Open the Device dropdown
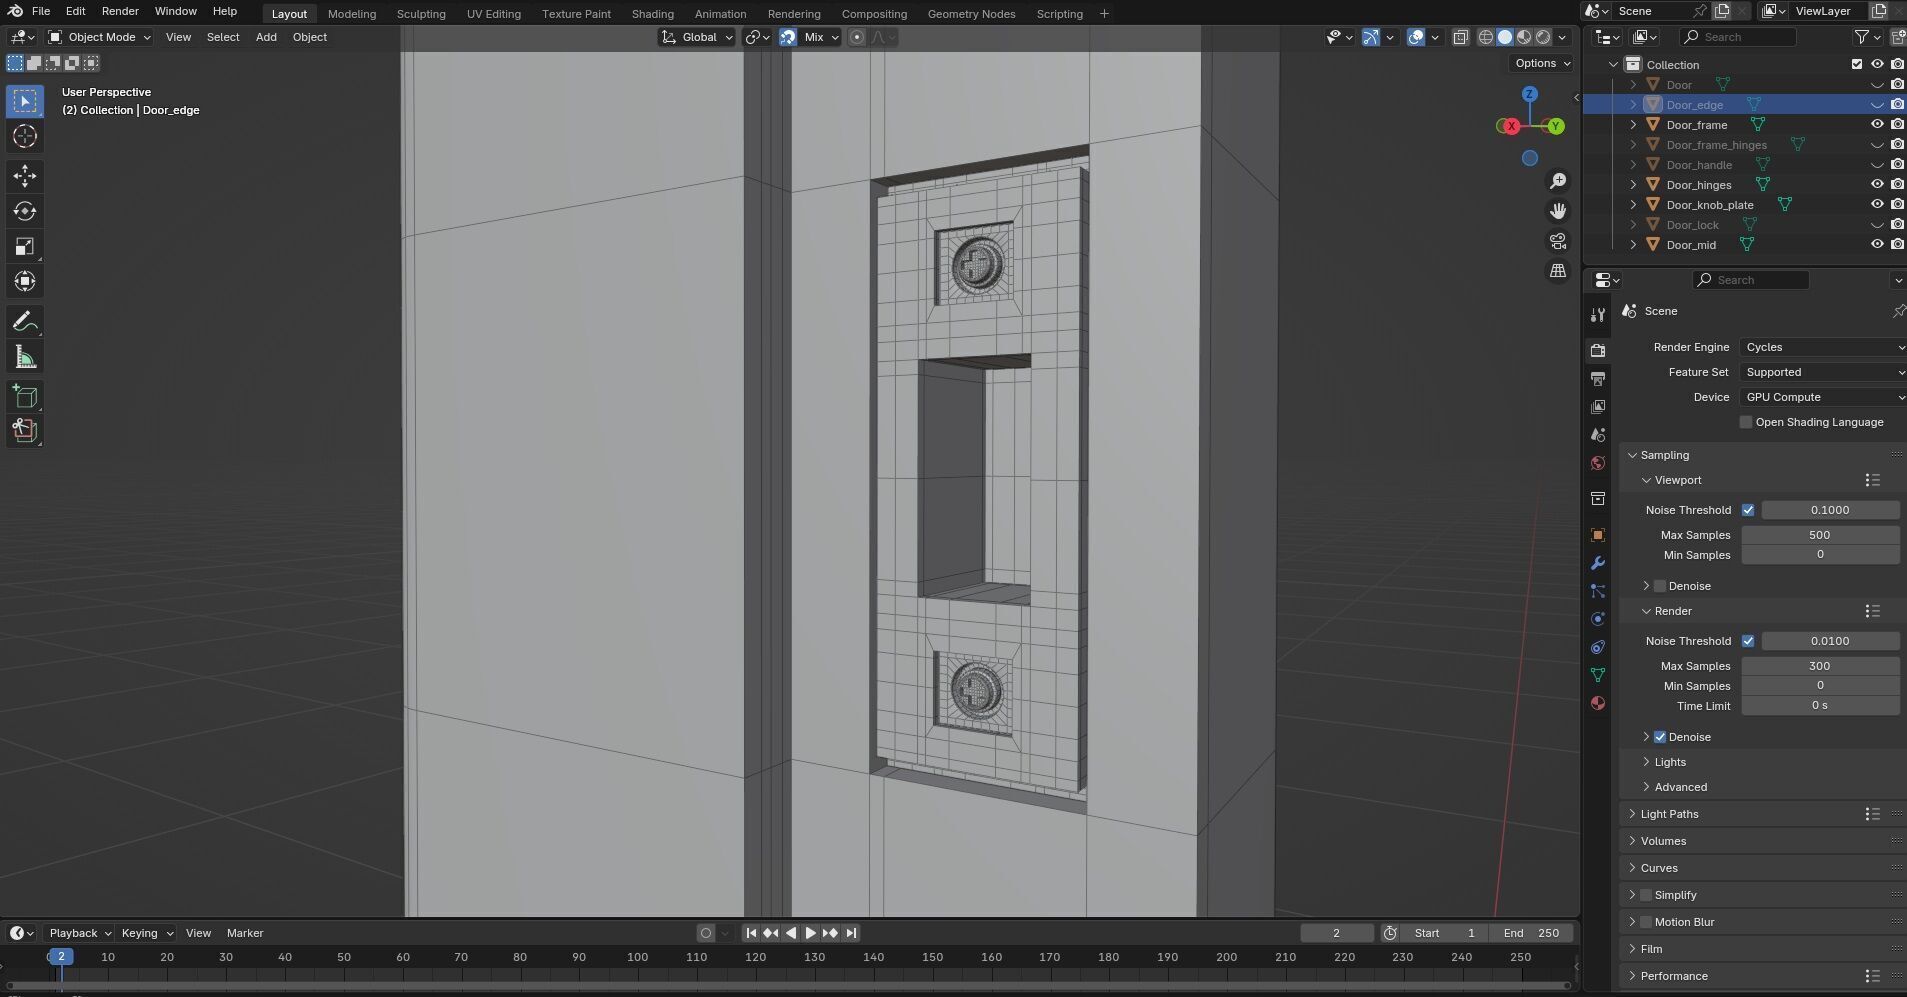This screenshot has height=997, width=1907. click(1823, 397)
